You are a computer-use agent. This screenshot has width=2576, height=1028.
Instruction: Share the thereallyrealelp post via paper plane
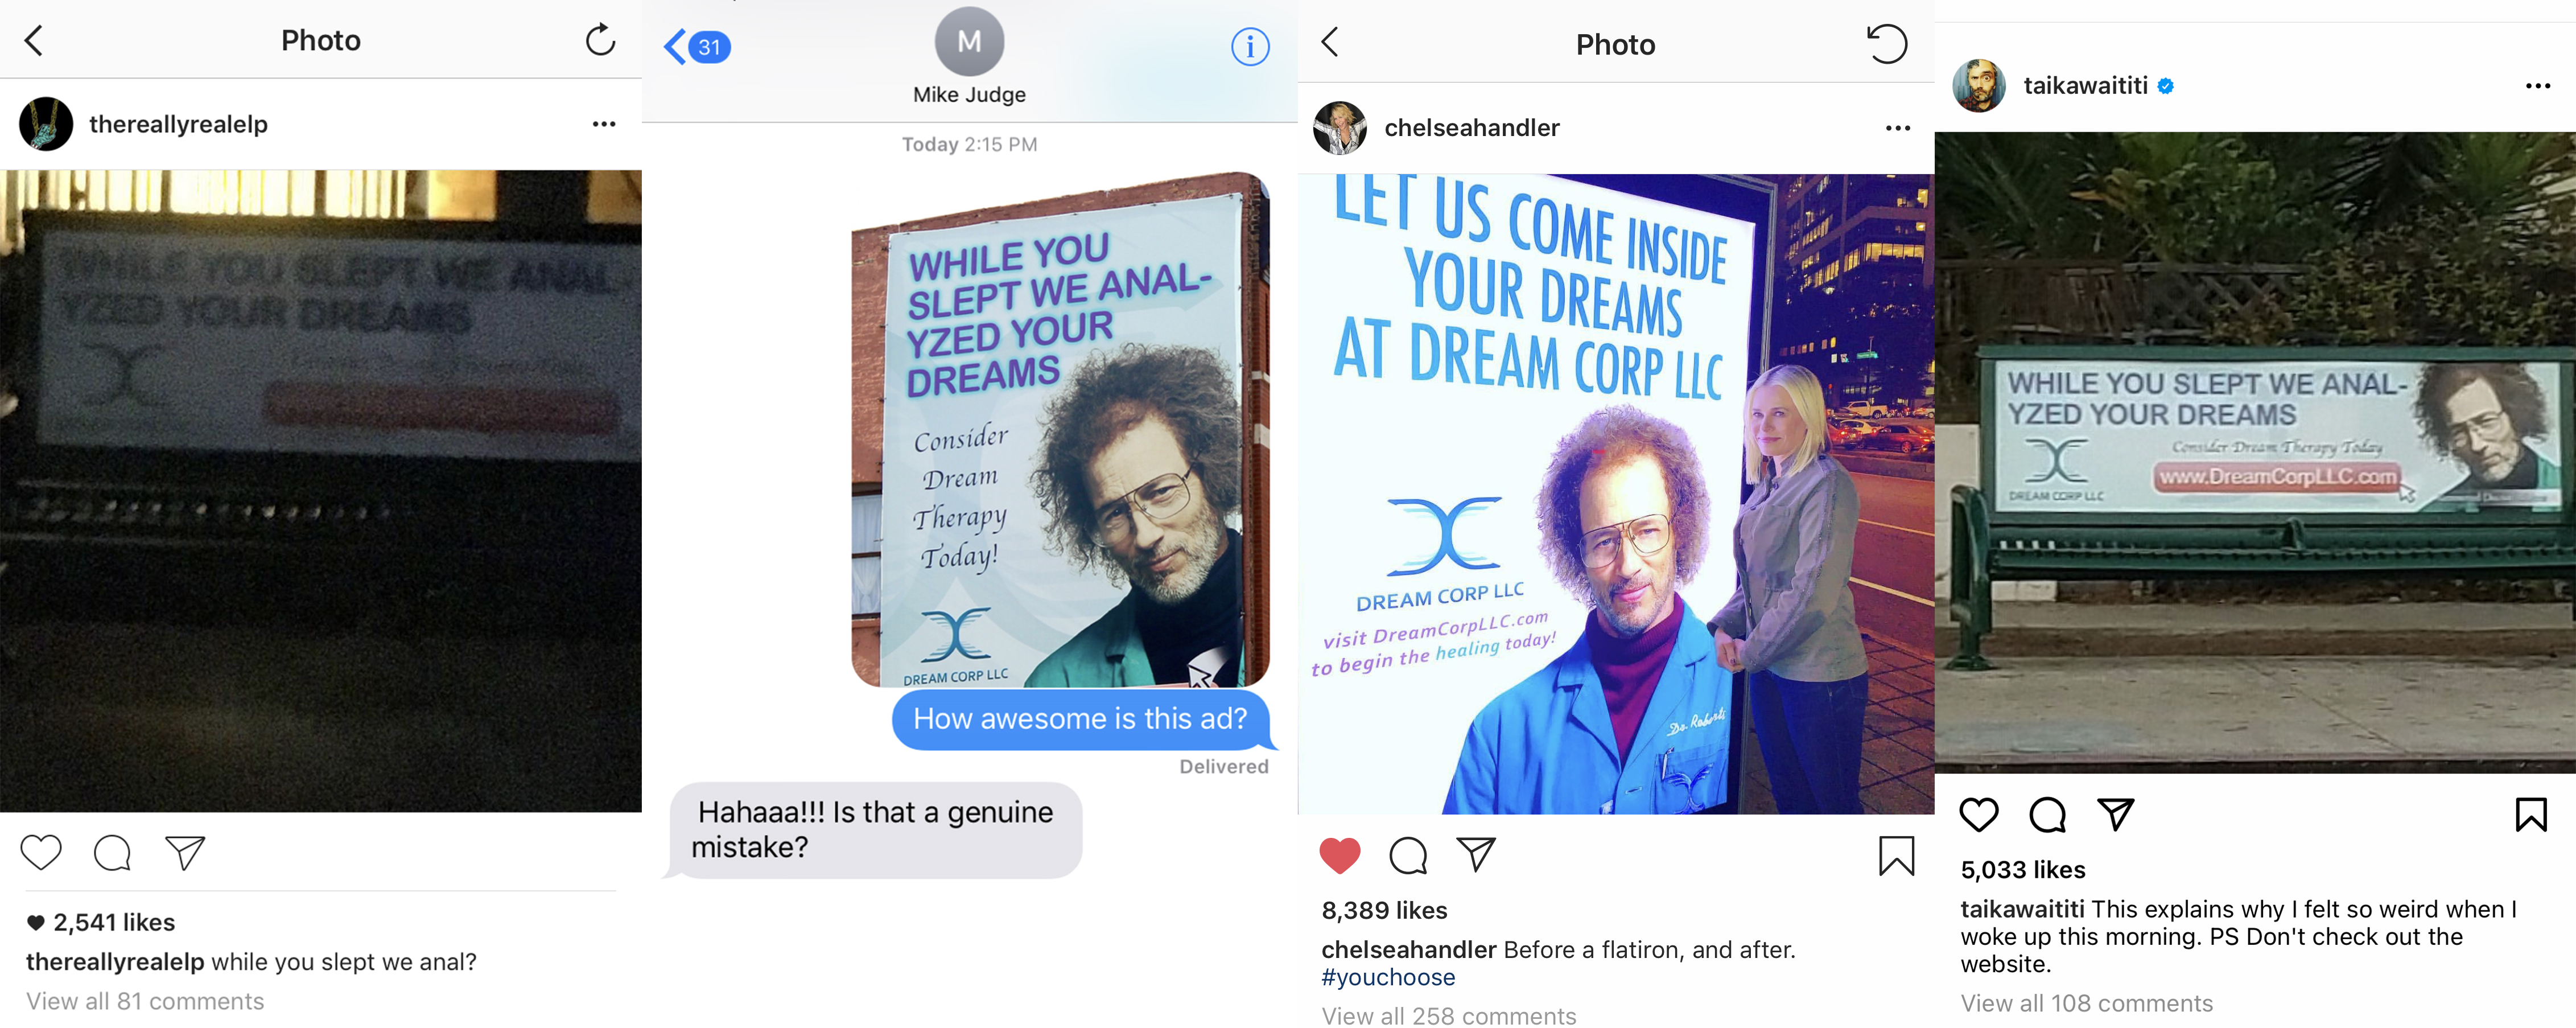coord(185,852)
